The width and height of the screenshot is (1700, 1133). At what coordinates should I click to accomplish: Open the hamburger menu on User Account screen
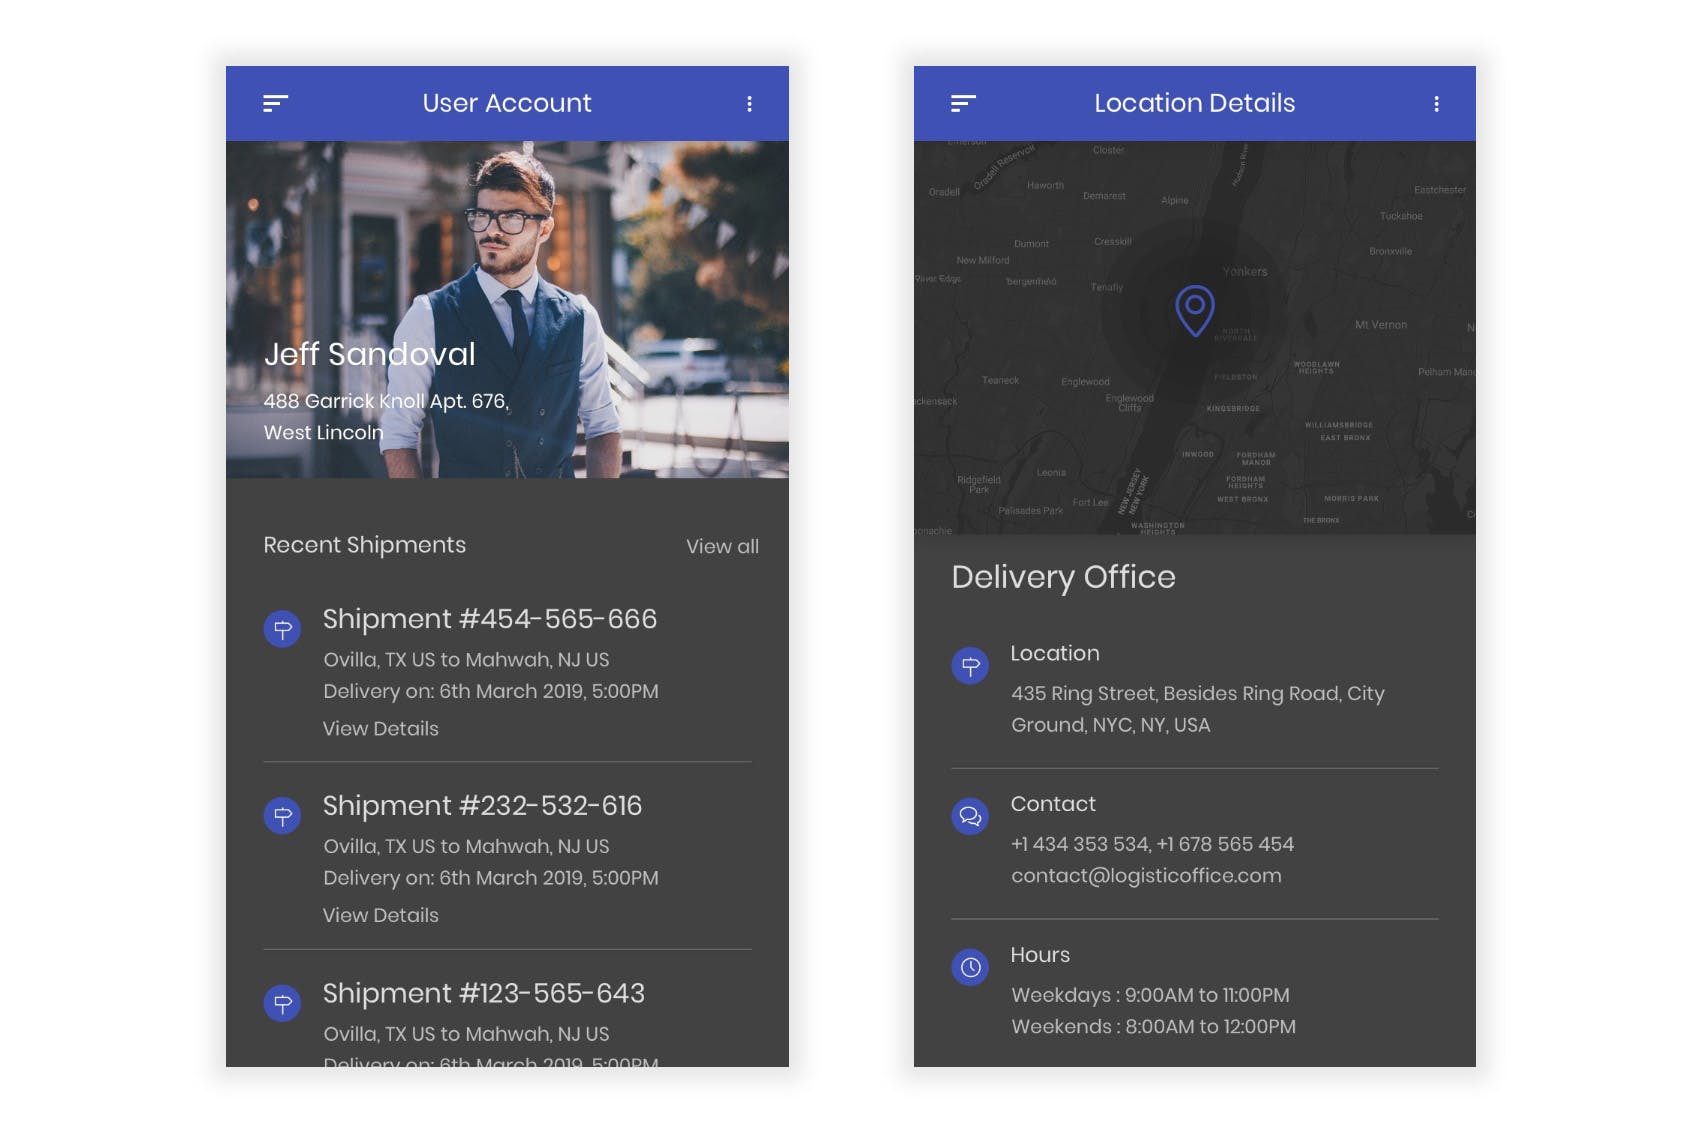[x=277, y=102]
